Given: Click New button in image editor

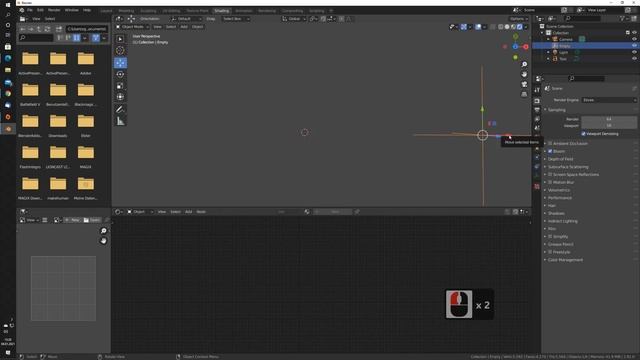Looking at the screenshot, I should pos(73,220).
